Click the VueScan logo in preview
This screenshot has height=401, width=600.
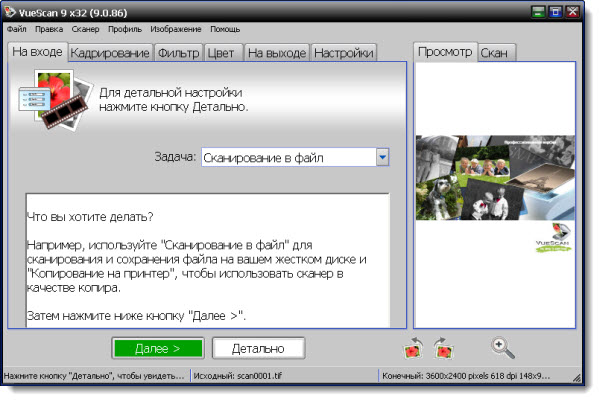point(553,238)
